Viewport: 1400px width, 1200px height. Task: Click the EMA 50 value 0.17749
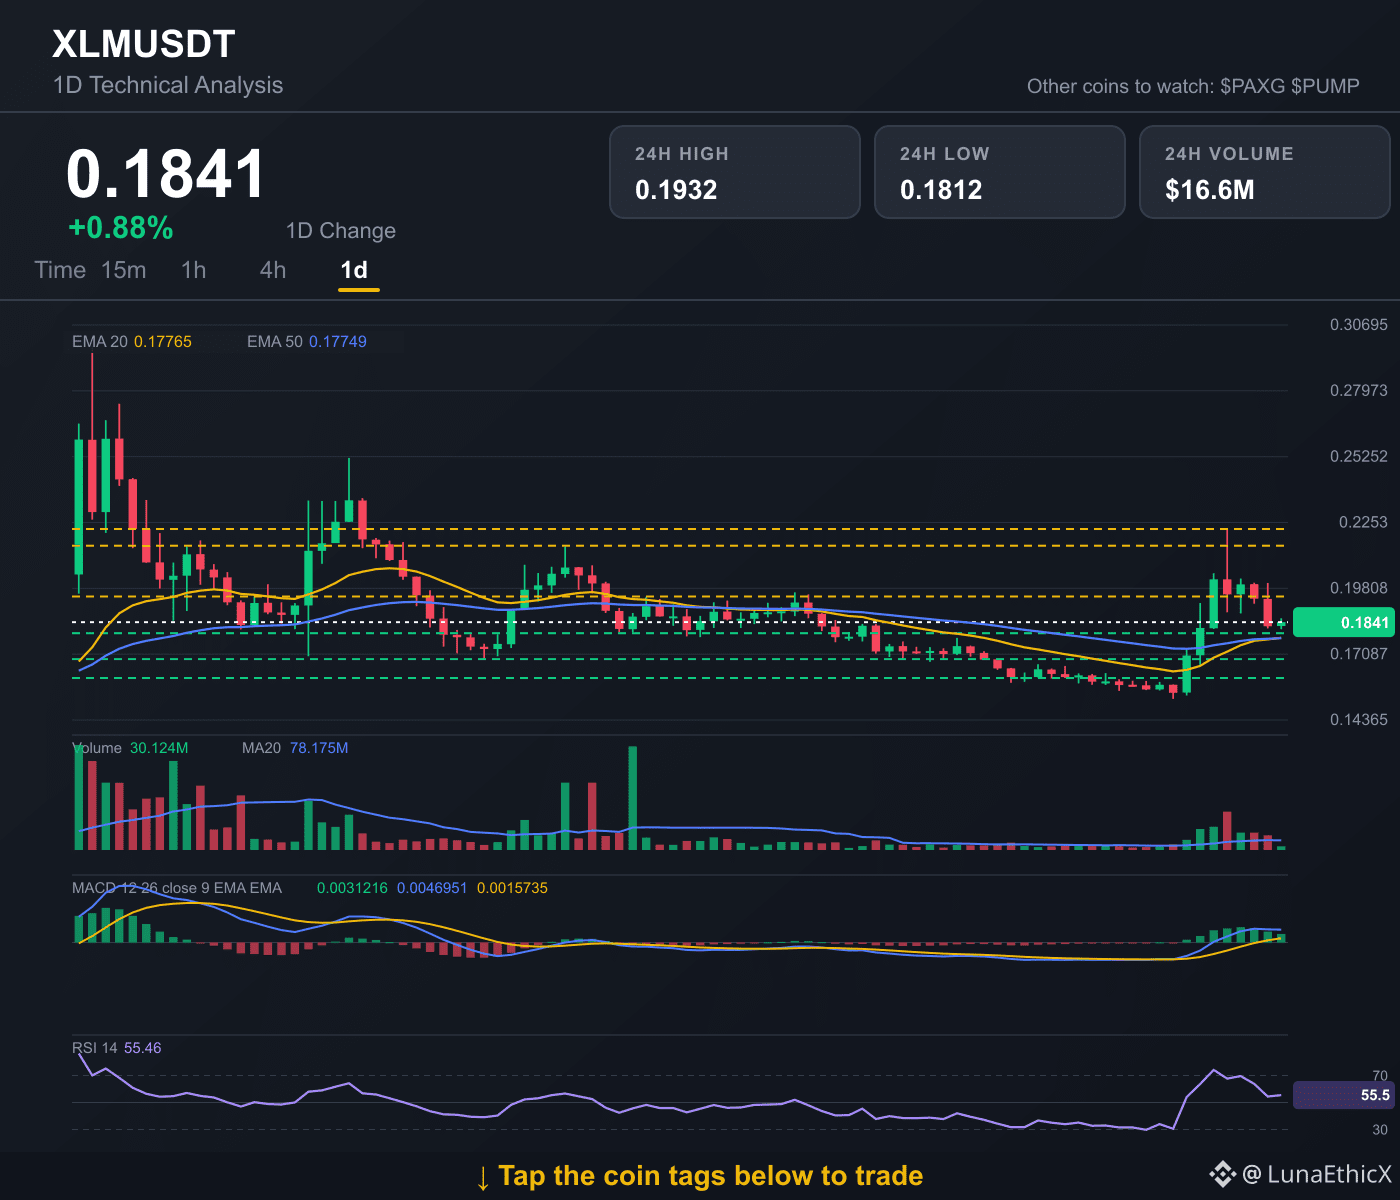tap(338, 342)
